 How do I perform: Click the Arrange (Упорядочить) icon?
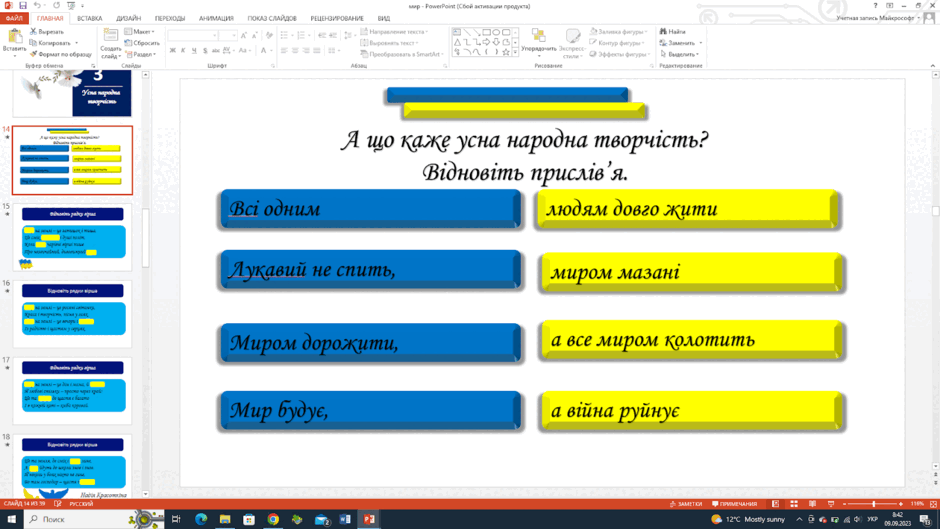tap(538, 36)
